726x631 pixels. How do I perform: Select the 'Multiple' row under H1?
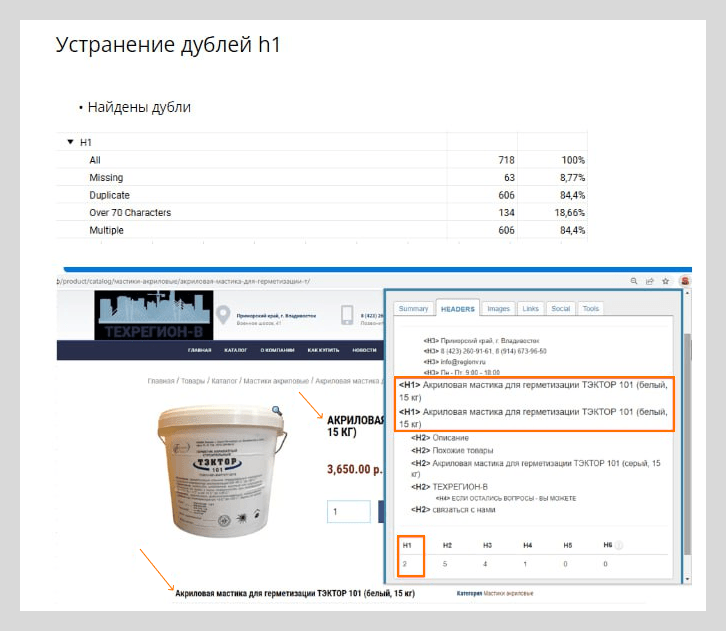point(322,230)
